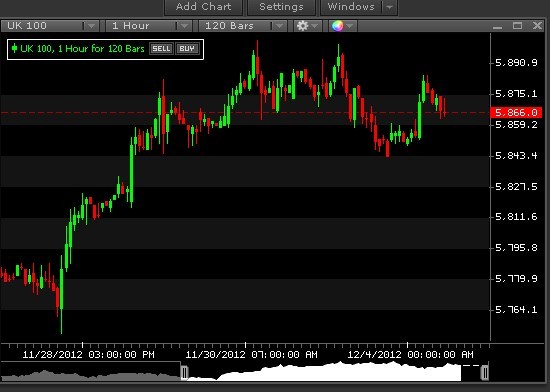Open the color wheel theme picker
Image resolution: width=550 pixels, height=392 pixels.
337,26
